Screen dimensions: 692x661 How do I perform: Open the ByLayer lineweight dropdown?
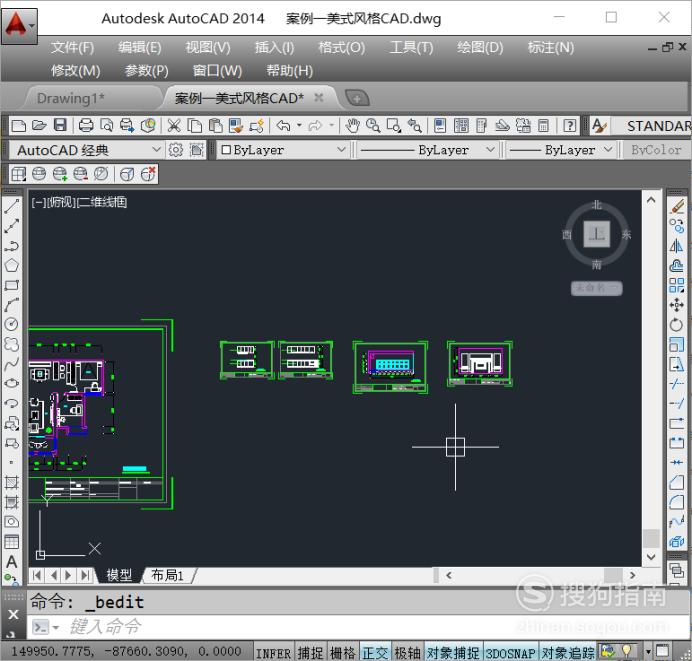(561, 150)
